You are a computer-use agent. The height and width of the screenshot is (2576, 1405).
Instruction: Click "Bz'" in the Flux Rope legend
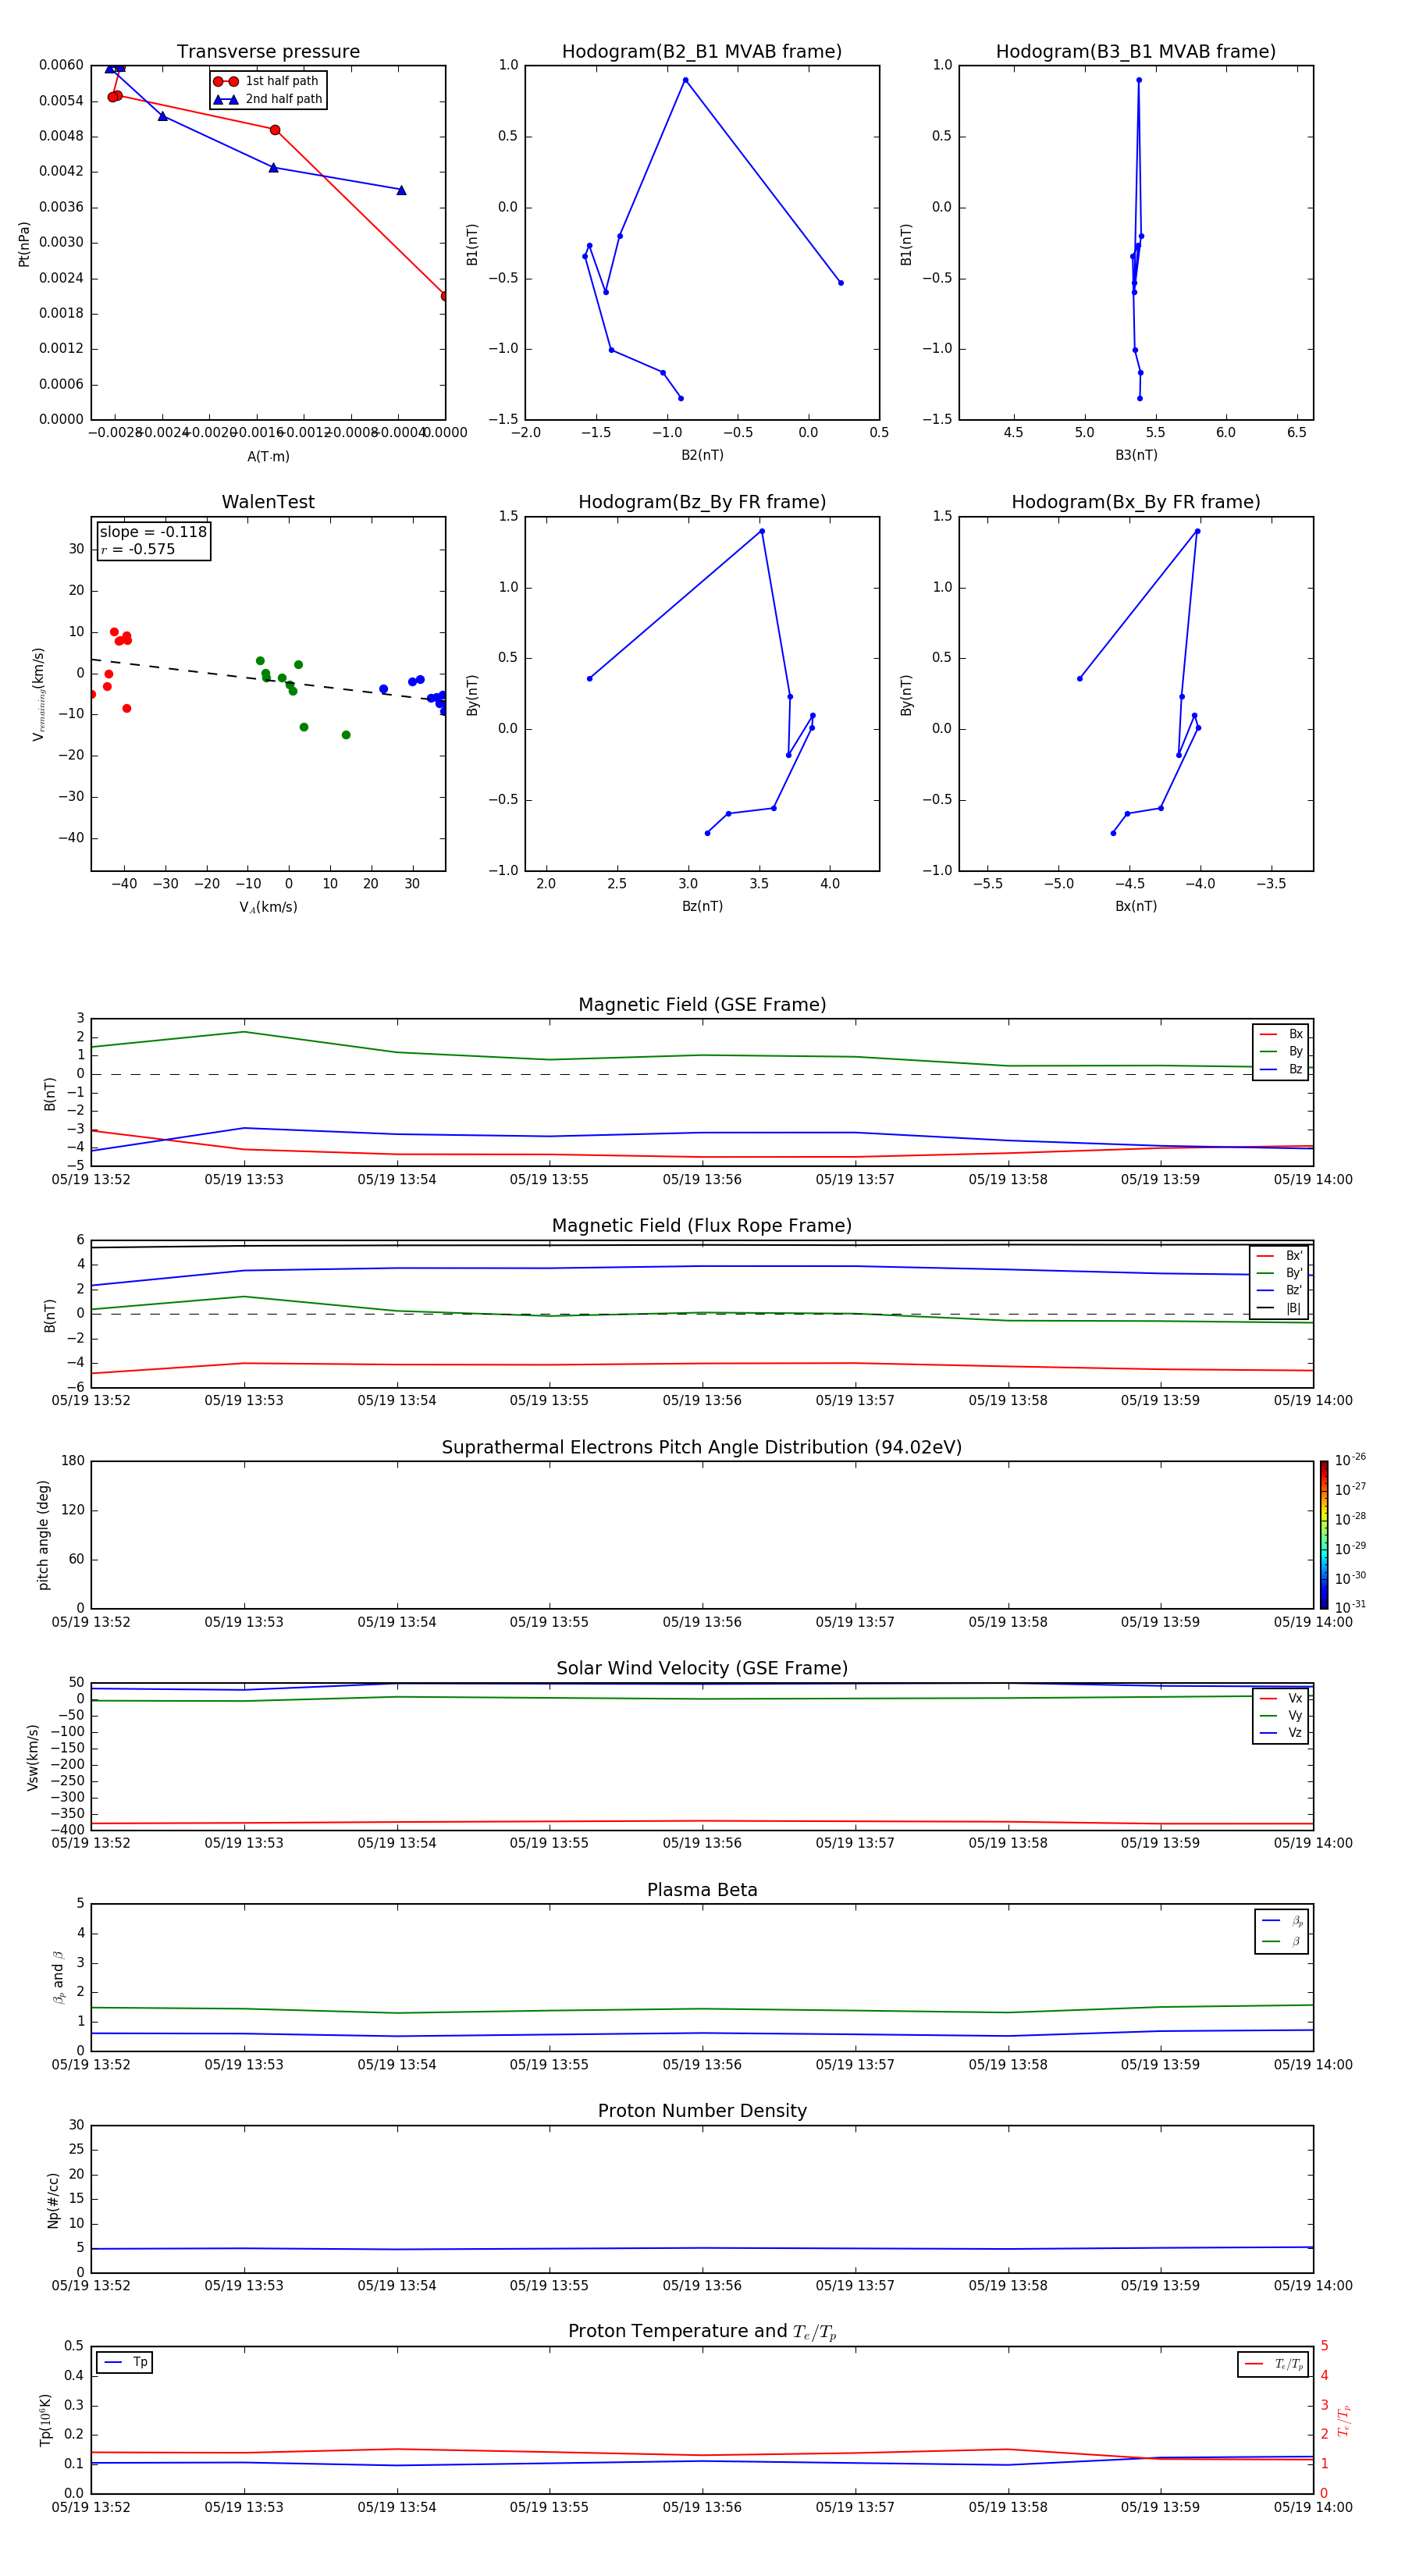(x=1294, y=1290)
